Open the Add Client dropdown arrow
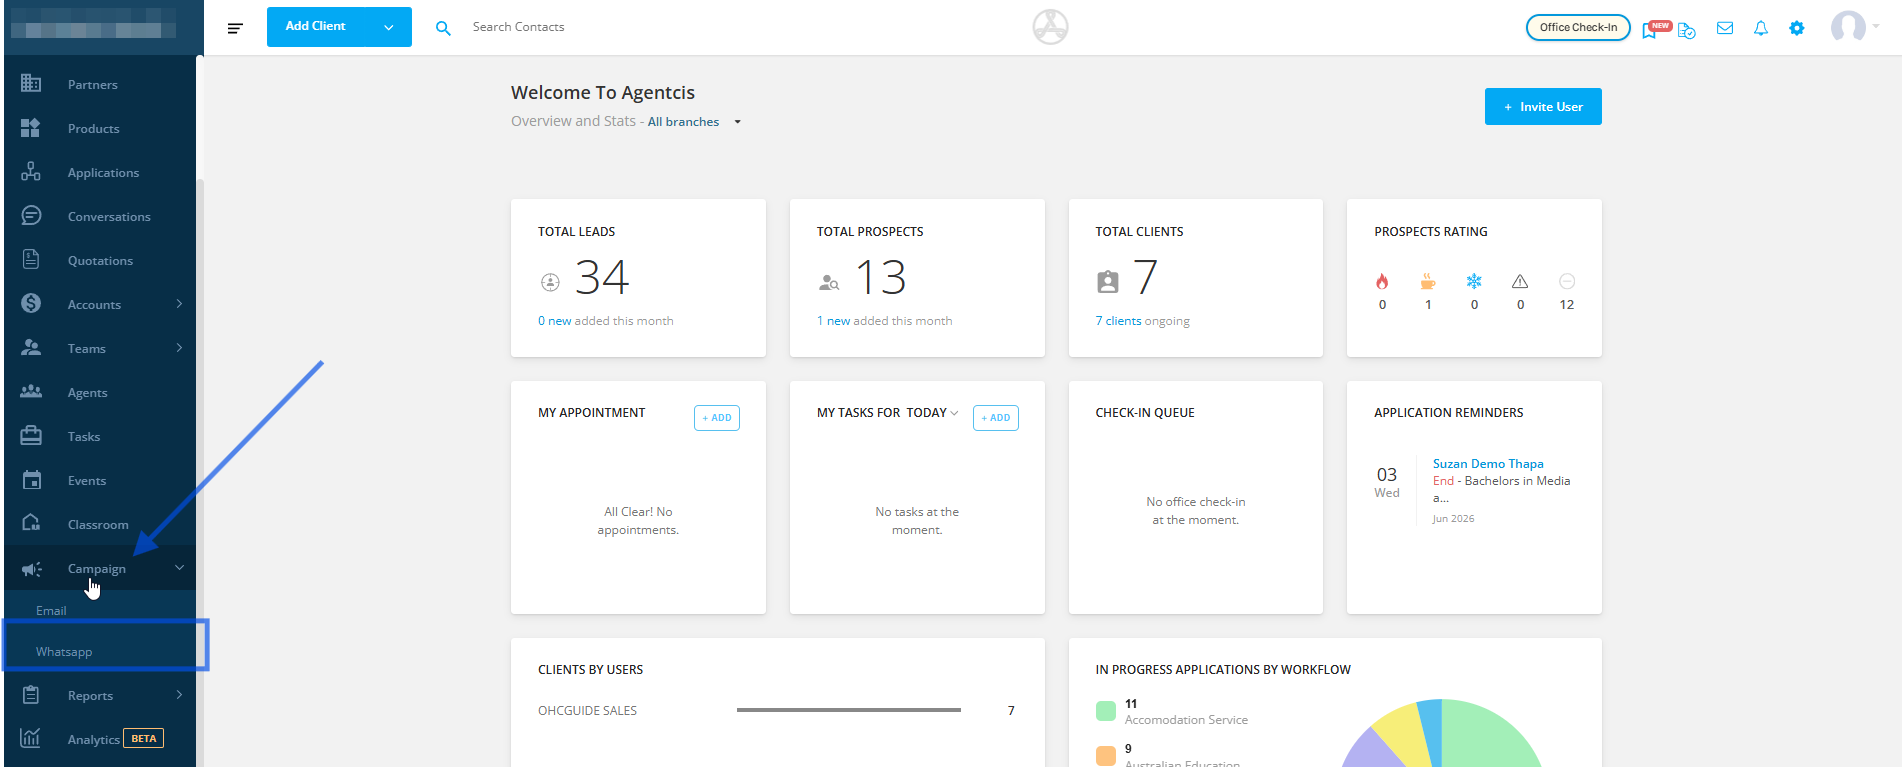The width and height of the screenshot is (1902, 767). point(388,27)
